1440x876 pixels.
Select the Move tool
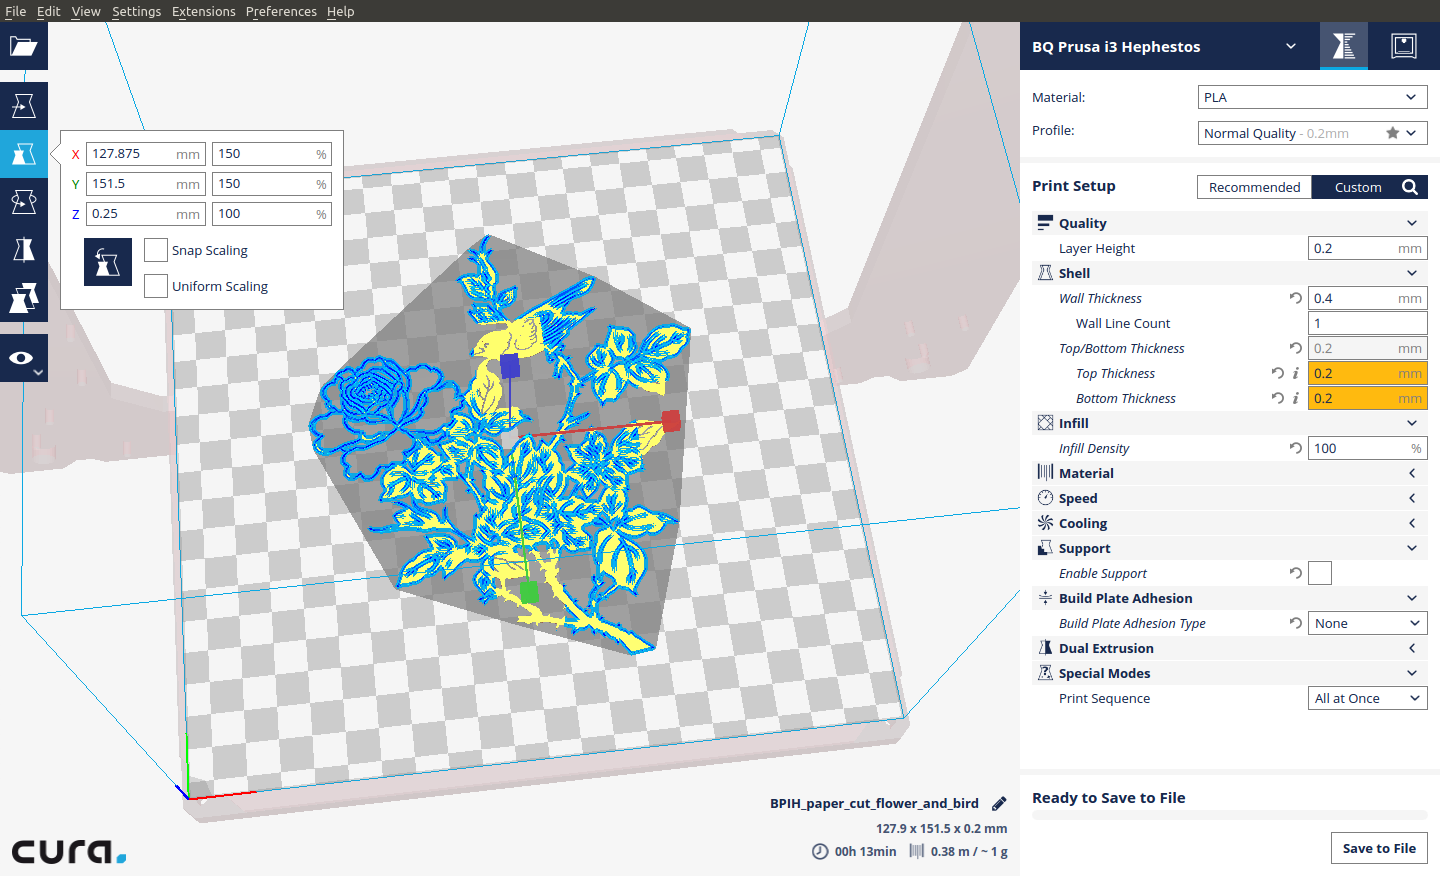(x=24, y=106)
